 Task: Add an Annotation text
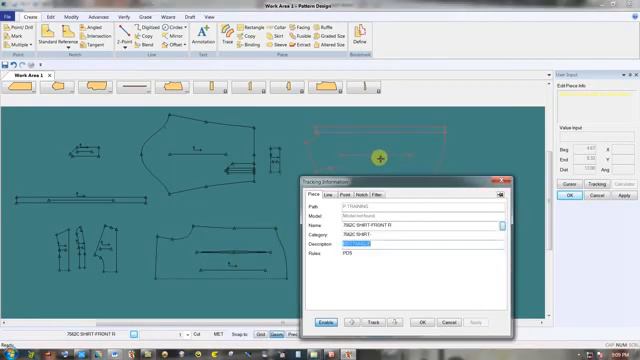(203, 35)
